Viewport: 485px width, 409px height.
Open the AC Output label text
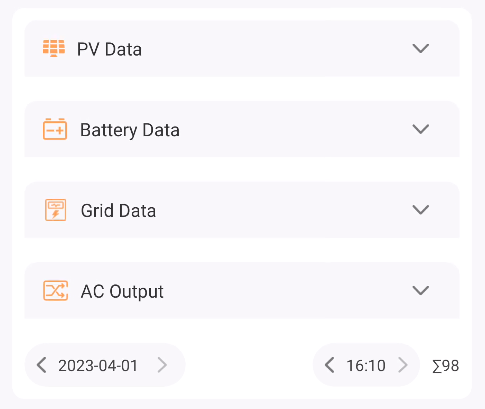pyautogui.click(x=122, y=292)
